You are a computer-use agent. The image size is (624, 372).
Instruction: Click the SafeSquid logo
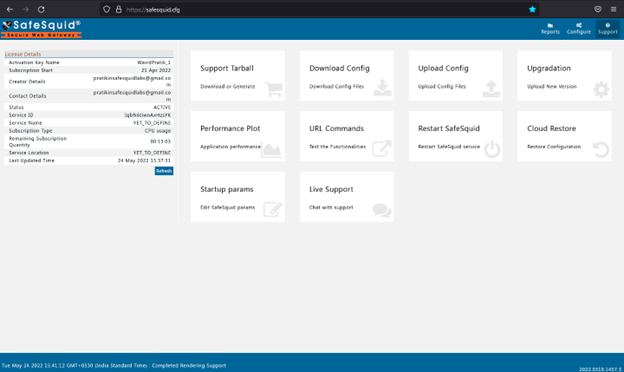point(41,29)
